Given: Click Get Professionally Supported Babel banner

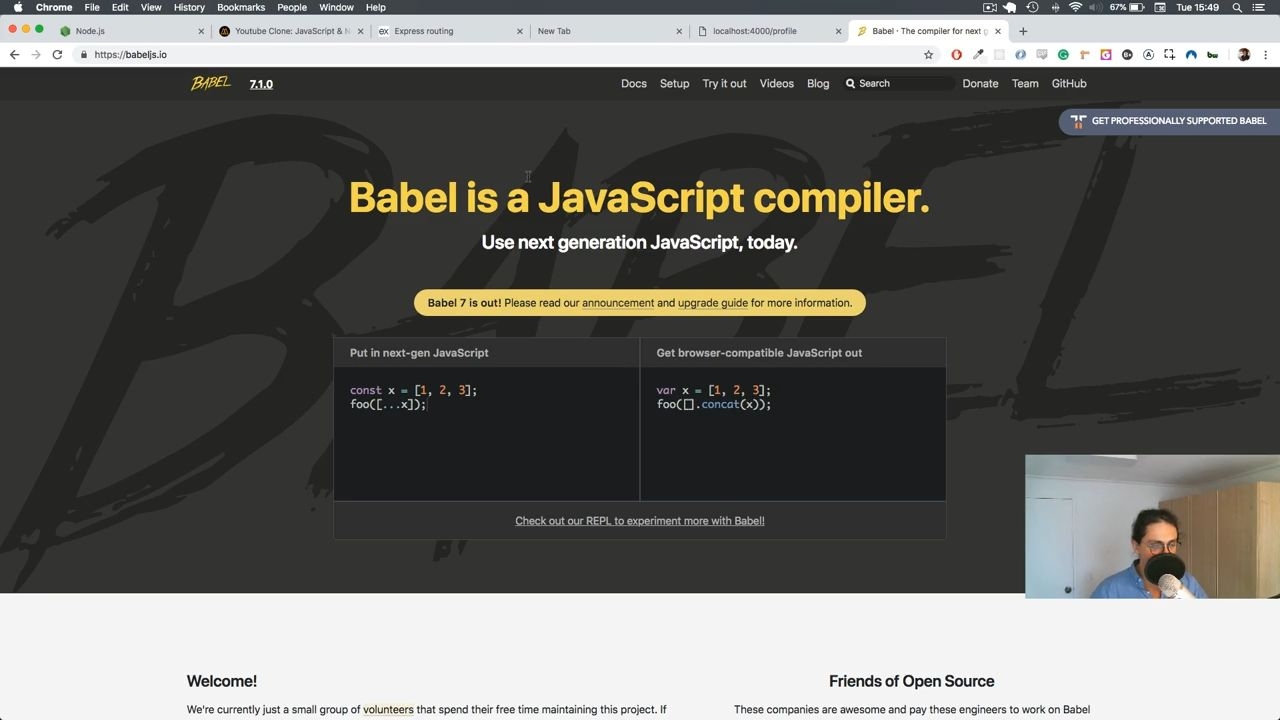Looking at the screenshot, I should [x=1170, y=121].
